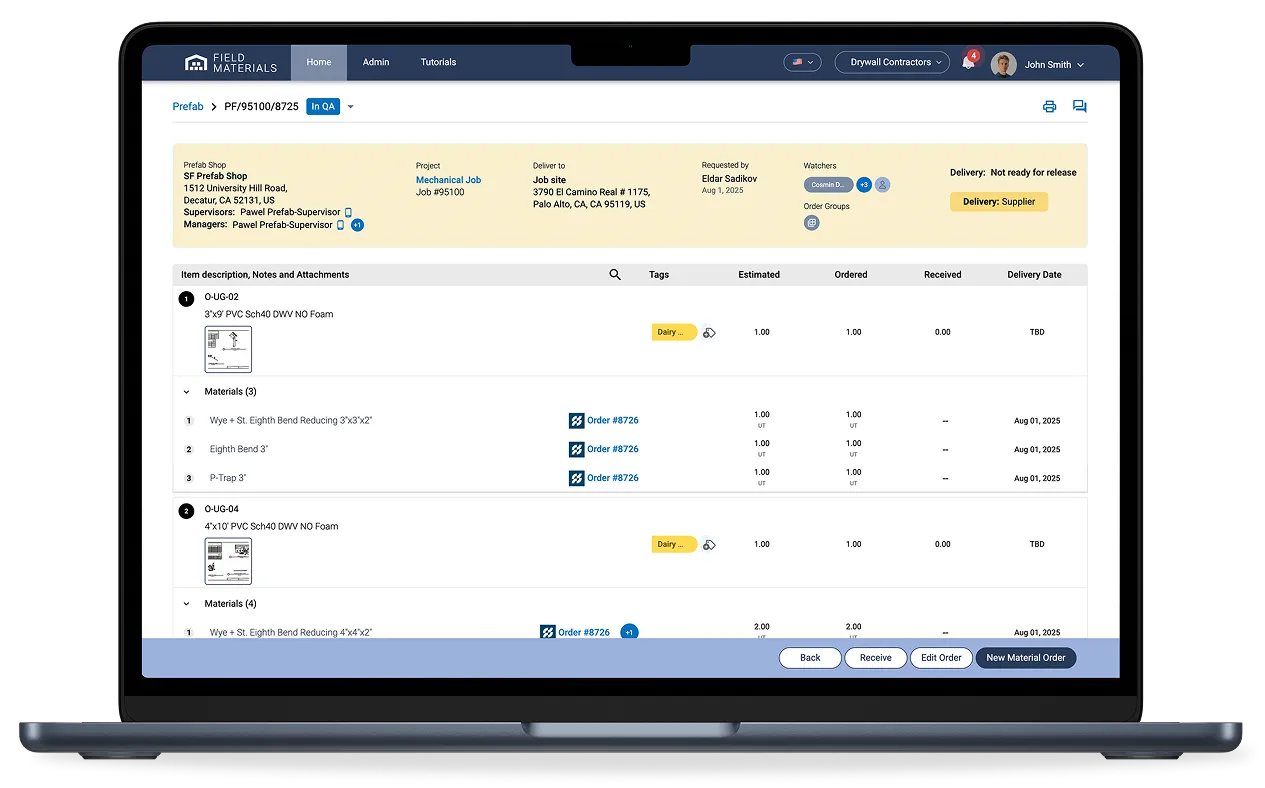
Task: Open the comments chat icon
Action: (1080, 106)
